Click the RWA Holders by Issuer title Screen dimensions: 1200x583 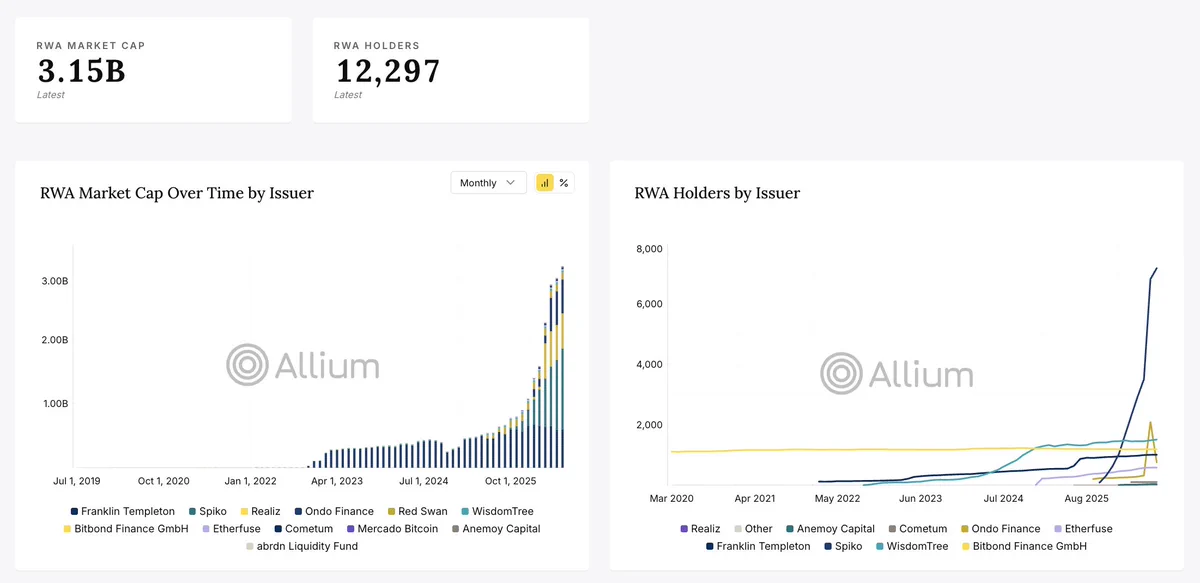(x=717, y=193)
